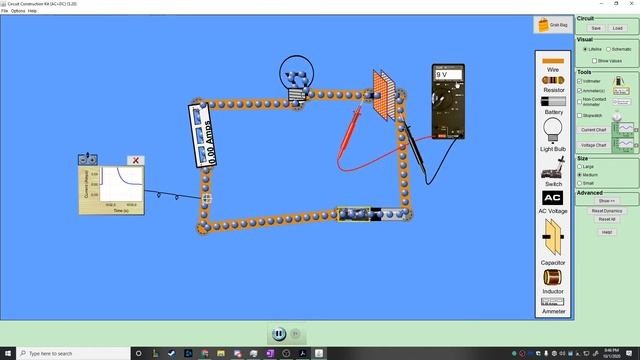Click the Load circuit button
Image resolution: width=640 pixels, height=360 pixels.
coord(618,28)
